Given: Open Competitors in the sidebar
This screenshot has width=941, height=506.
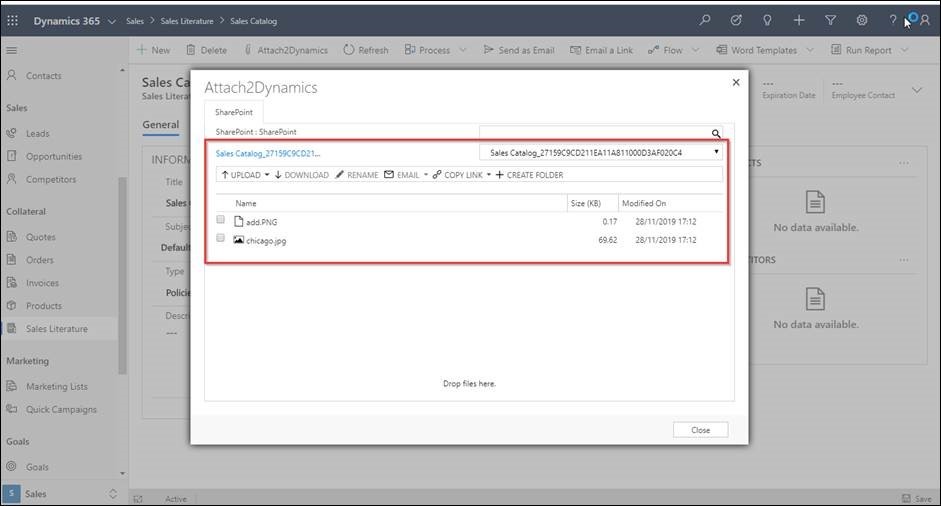Looking at the screenshot, I should pos(50,179).
